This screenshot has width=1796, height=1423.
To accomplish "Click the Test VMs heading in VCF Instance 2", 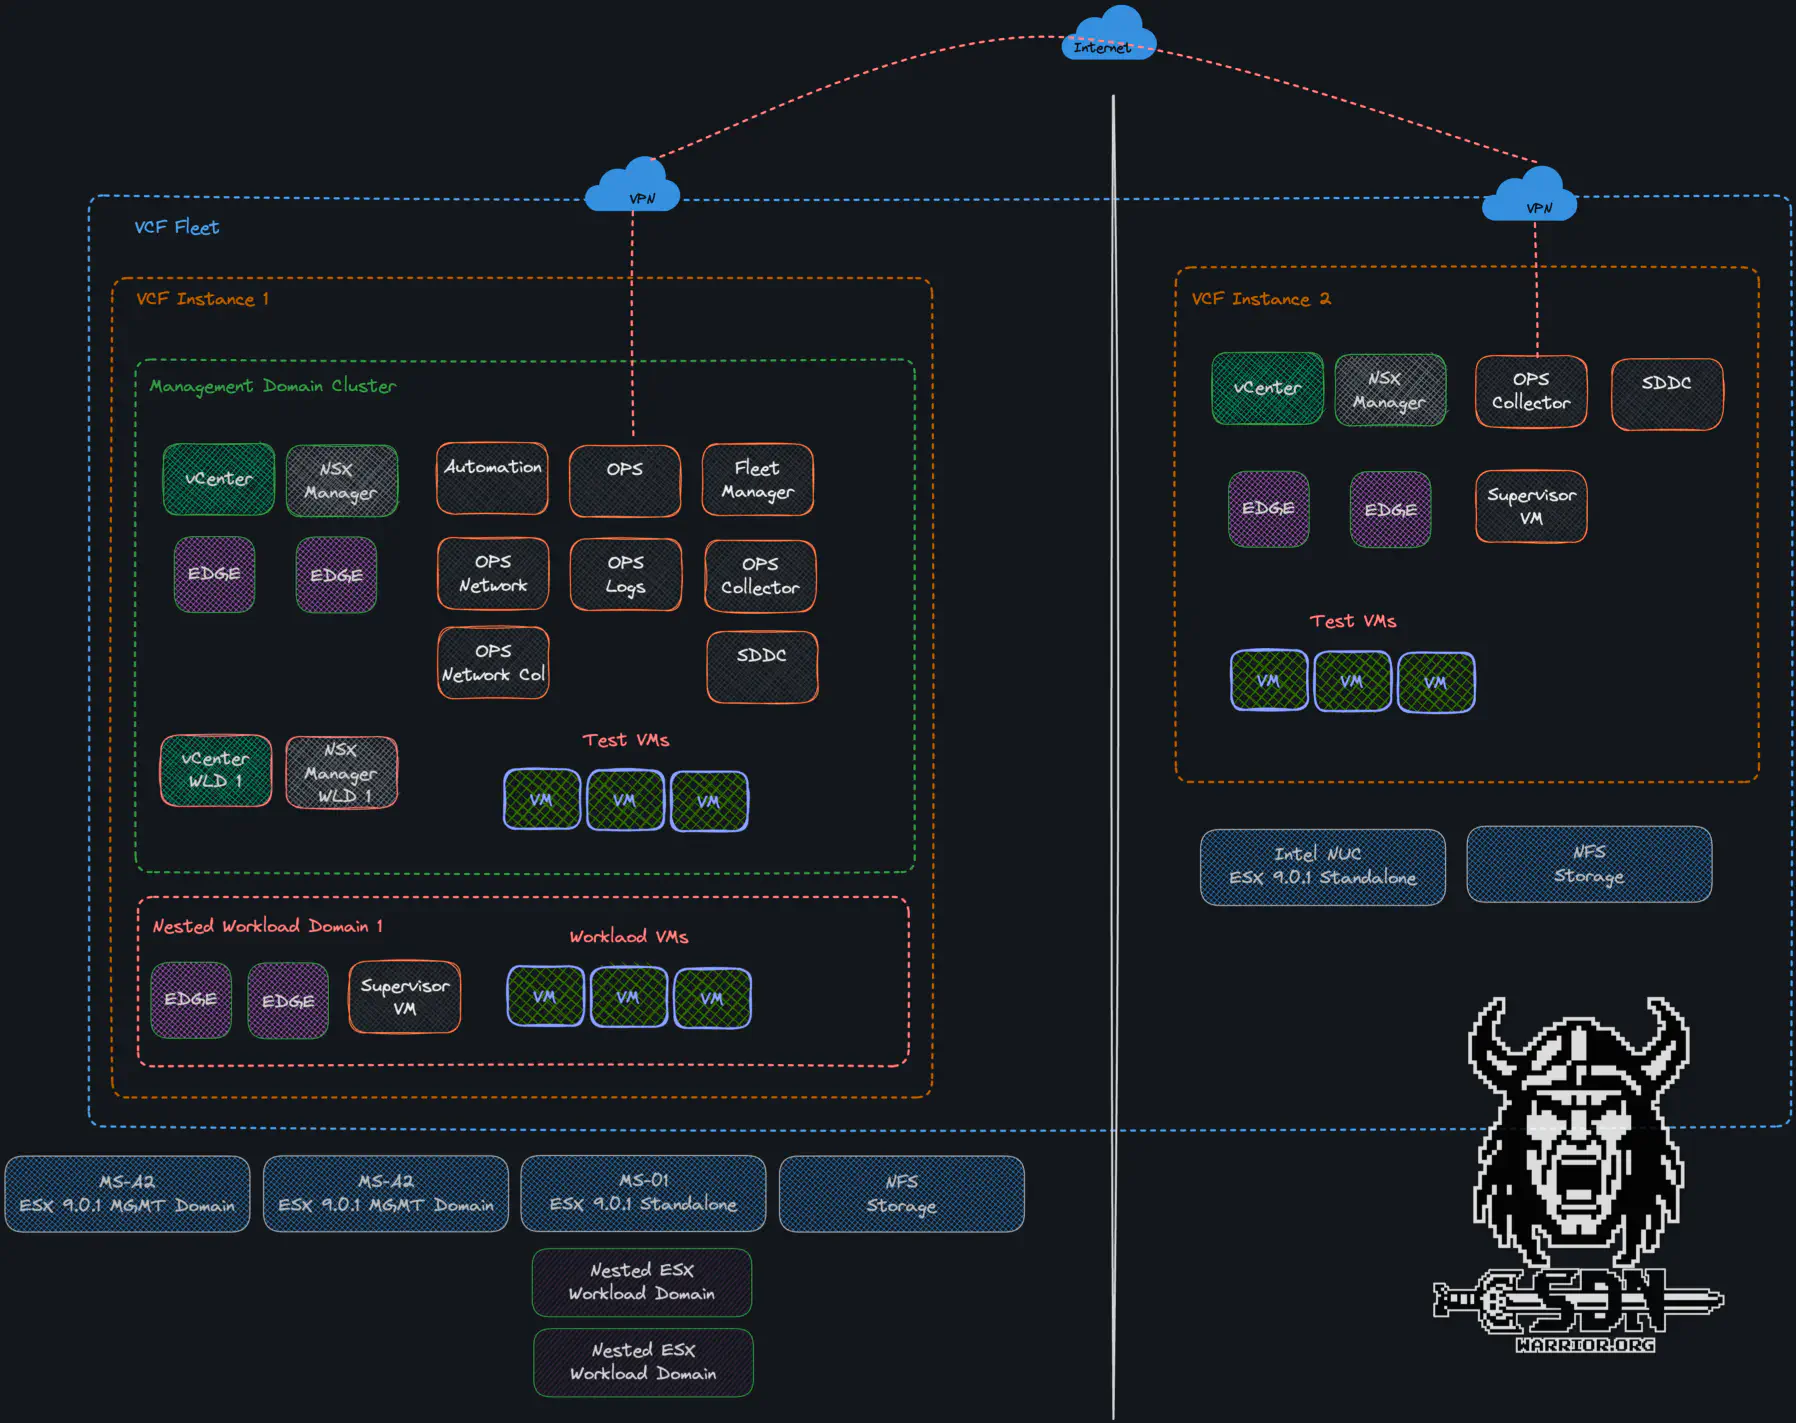I will 1352,620.
